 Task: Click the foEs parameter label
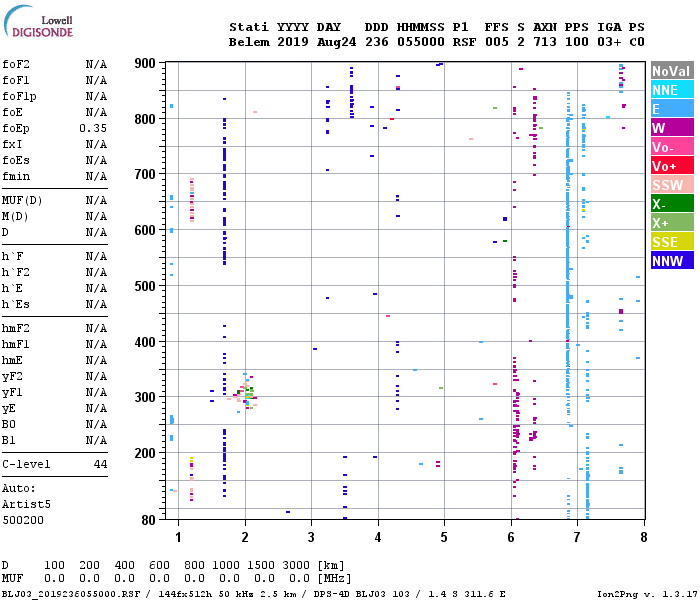coord(16,161)
